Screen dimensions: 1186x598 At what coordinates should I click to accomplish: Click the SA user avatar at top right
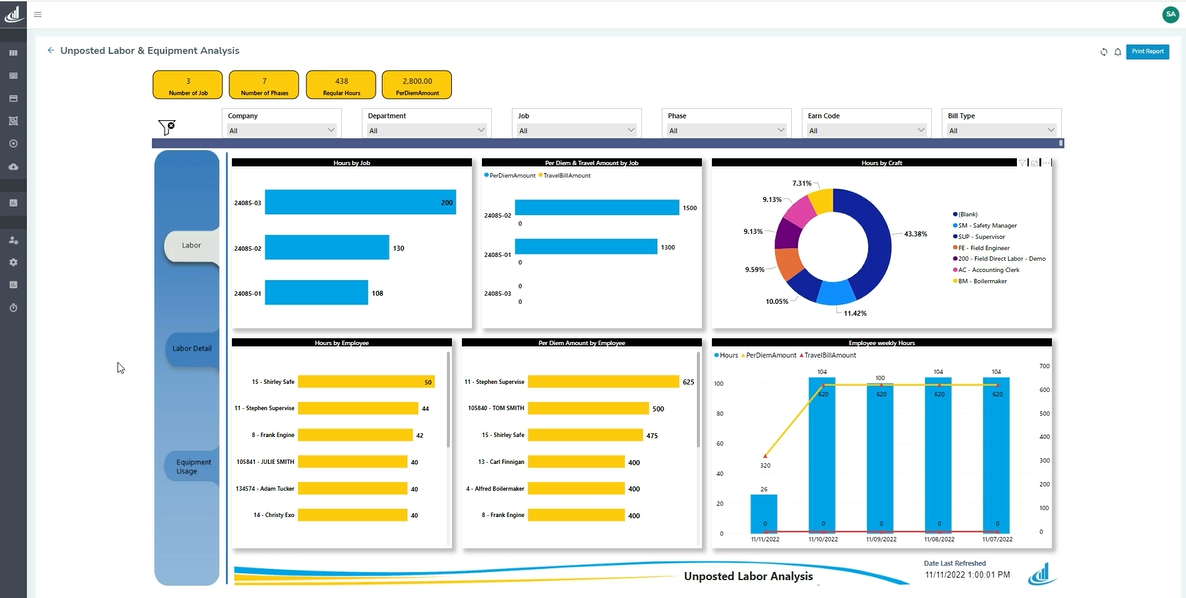(1170, 14)
